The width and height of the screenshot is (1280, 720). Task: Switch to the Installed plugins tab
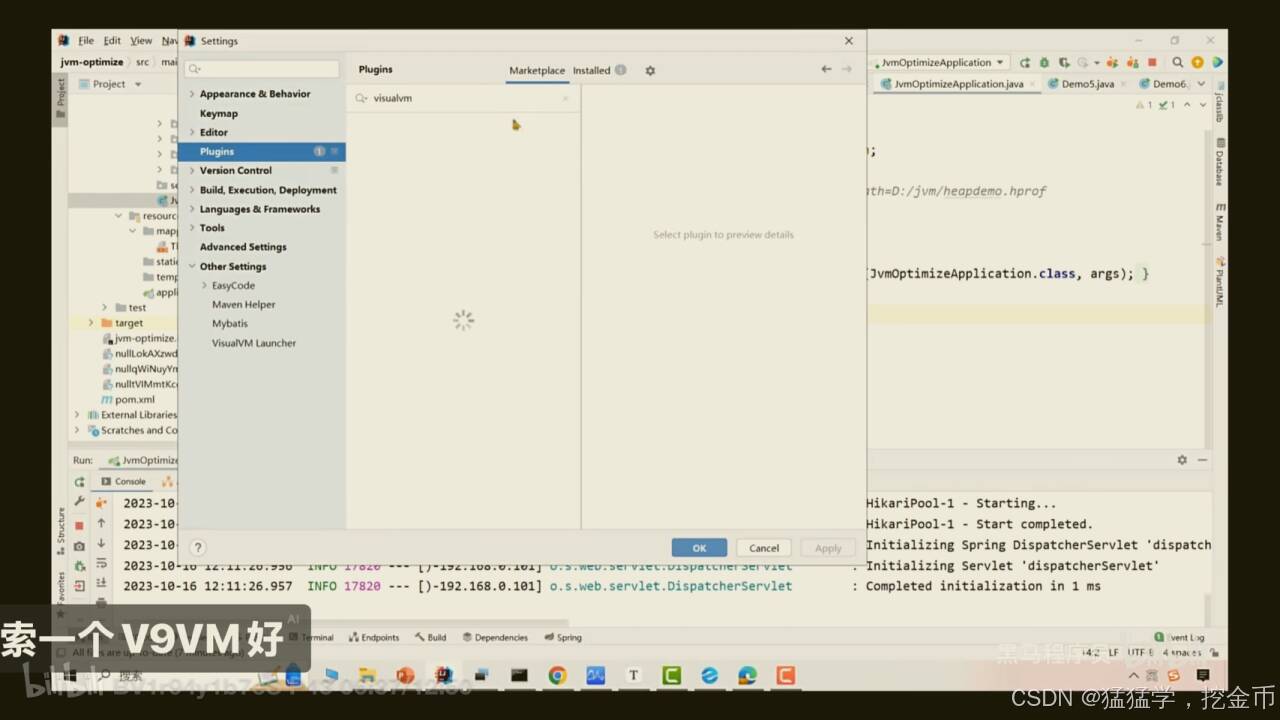pos(592,70)
